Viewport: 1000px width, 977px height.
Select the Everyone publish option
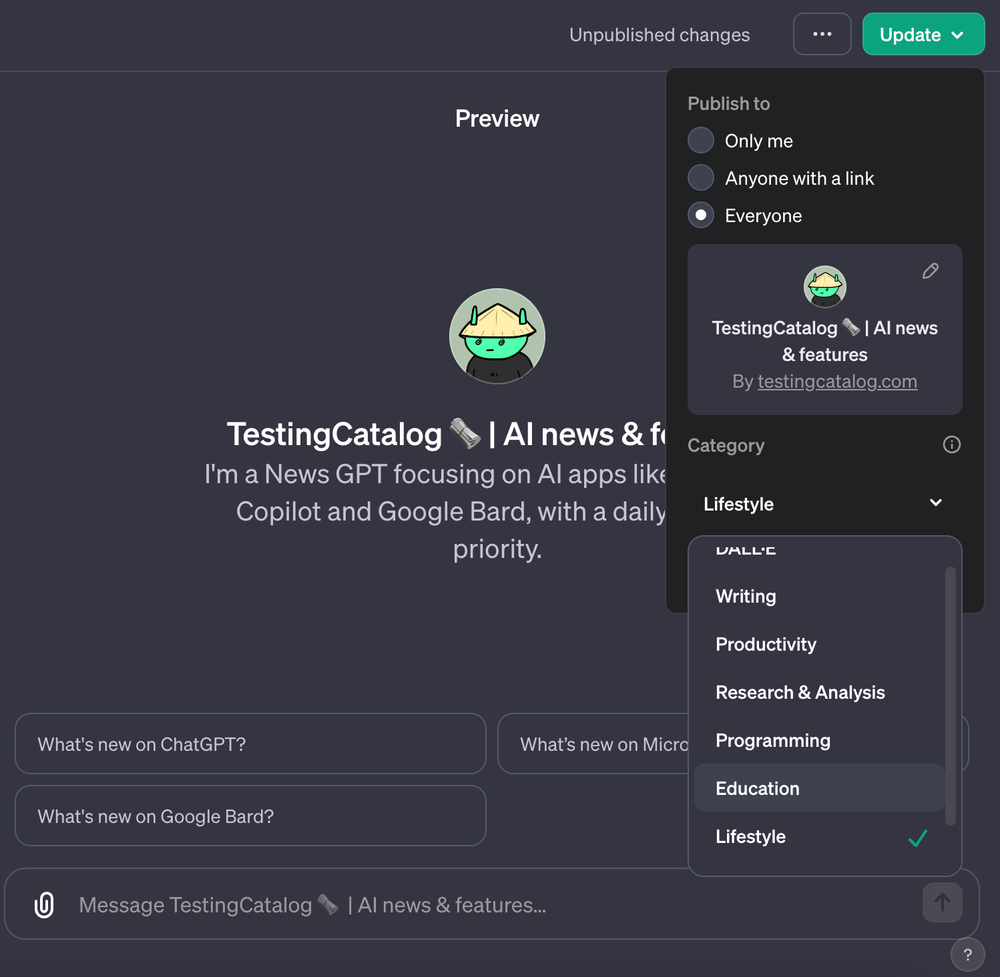pyautogui.click(x=700, y=215)
